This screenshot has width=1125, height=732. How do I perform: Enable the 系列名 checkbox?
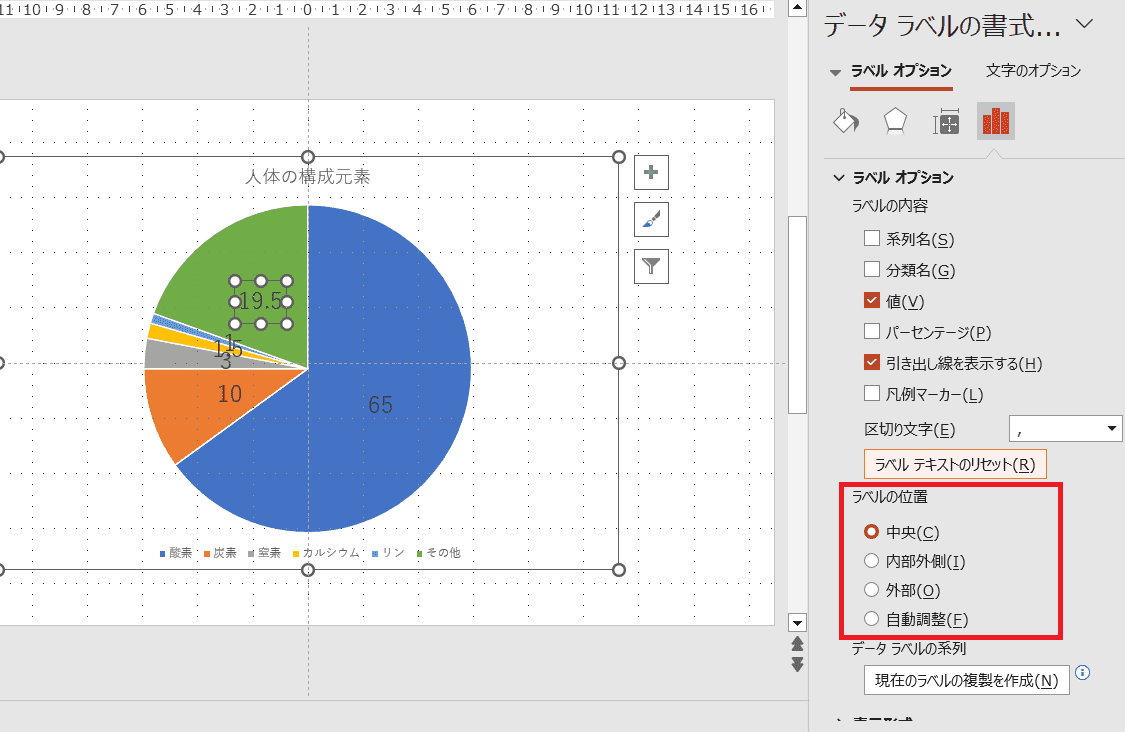point(872,239)
